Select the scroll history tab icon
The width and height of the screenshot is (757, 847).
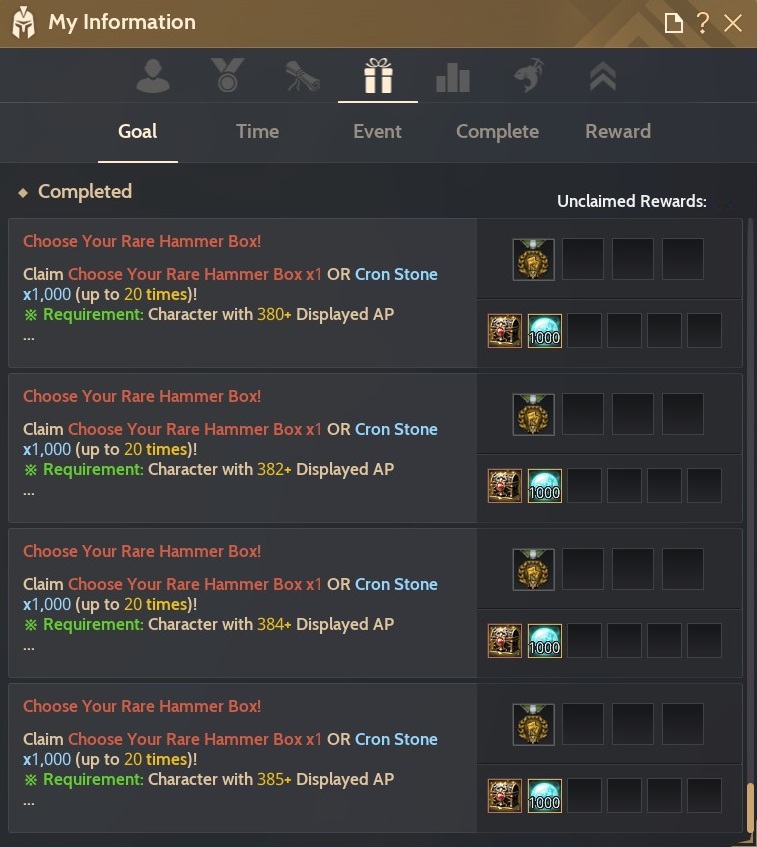[303, 76]
